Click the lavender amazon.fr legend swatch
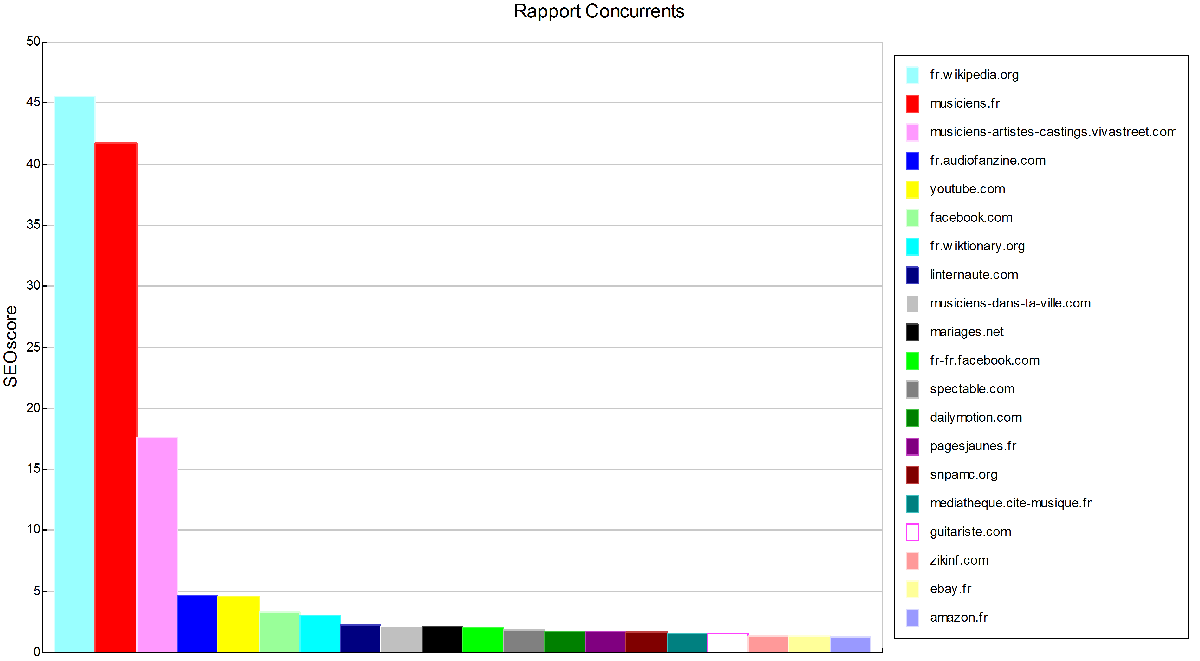The height and width of the screenshot is (661, 1200). tap(912, 618)
